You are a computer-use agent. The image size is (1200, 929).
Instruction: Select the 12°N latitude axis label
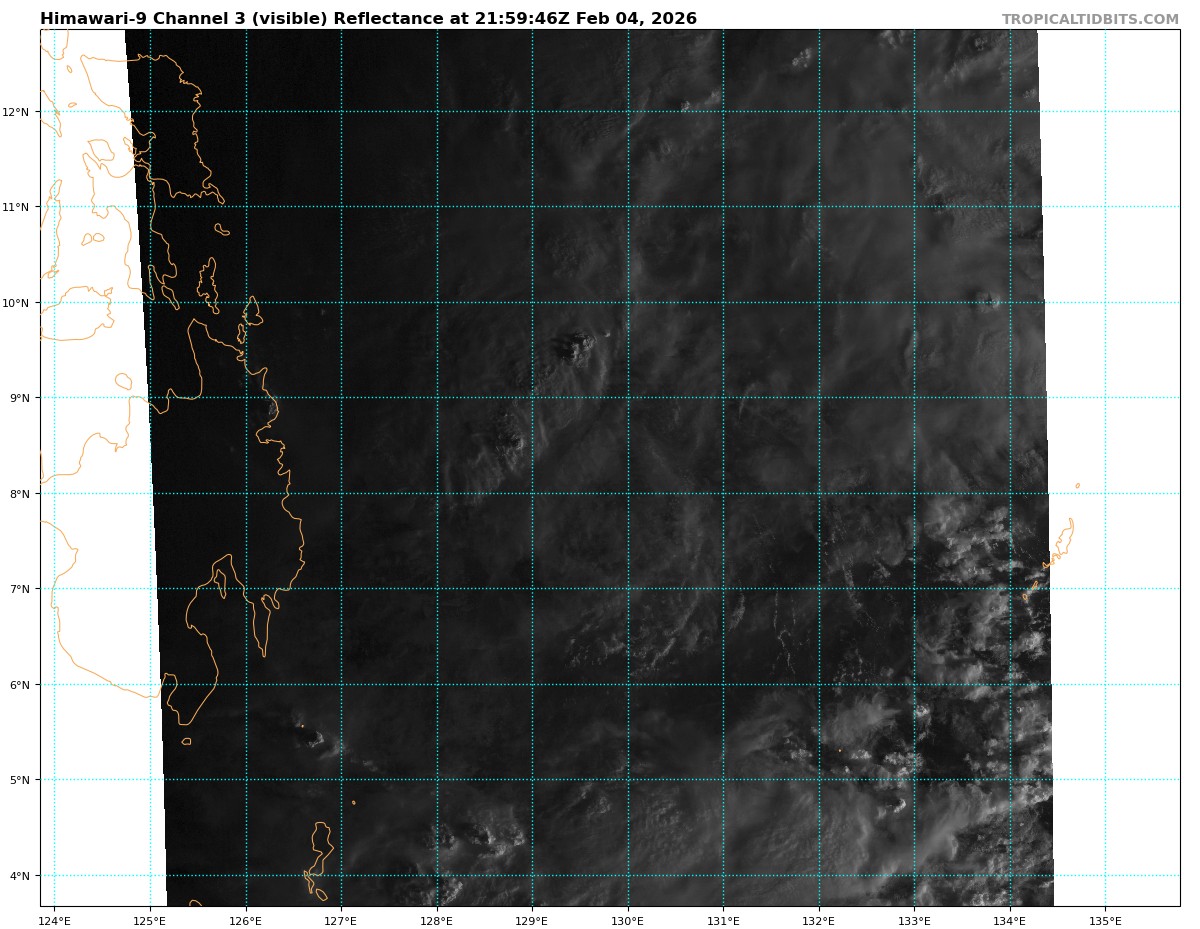tap(18, 112)
